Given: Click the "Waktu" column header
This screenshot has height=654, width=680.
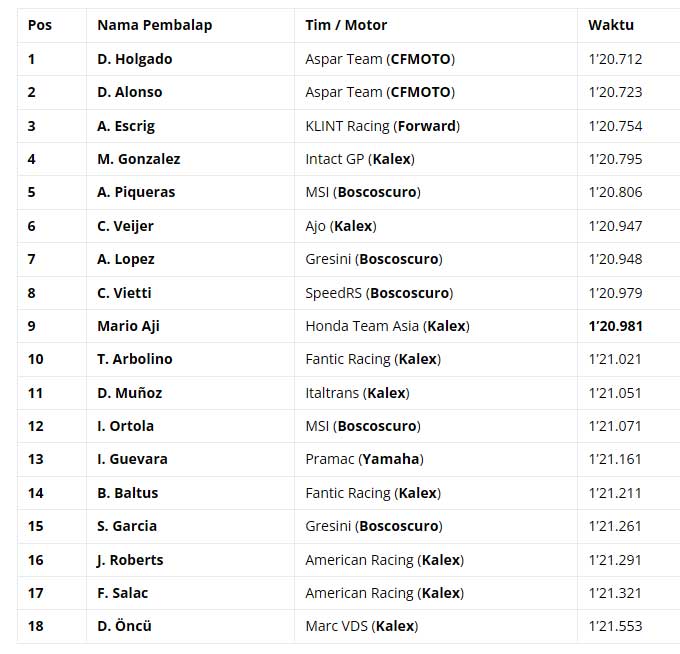Looking at the screenshot, I should coord(610,25).
